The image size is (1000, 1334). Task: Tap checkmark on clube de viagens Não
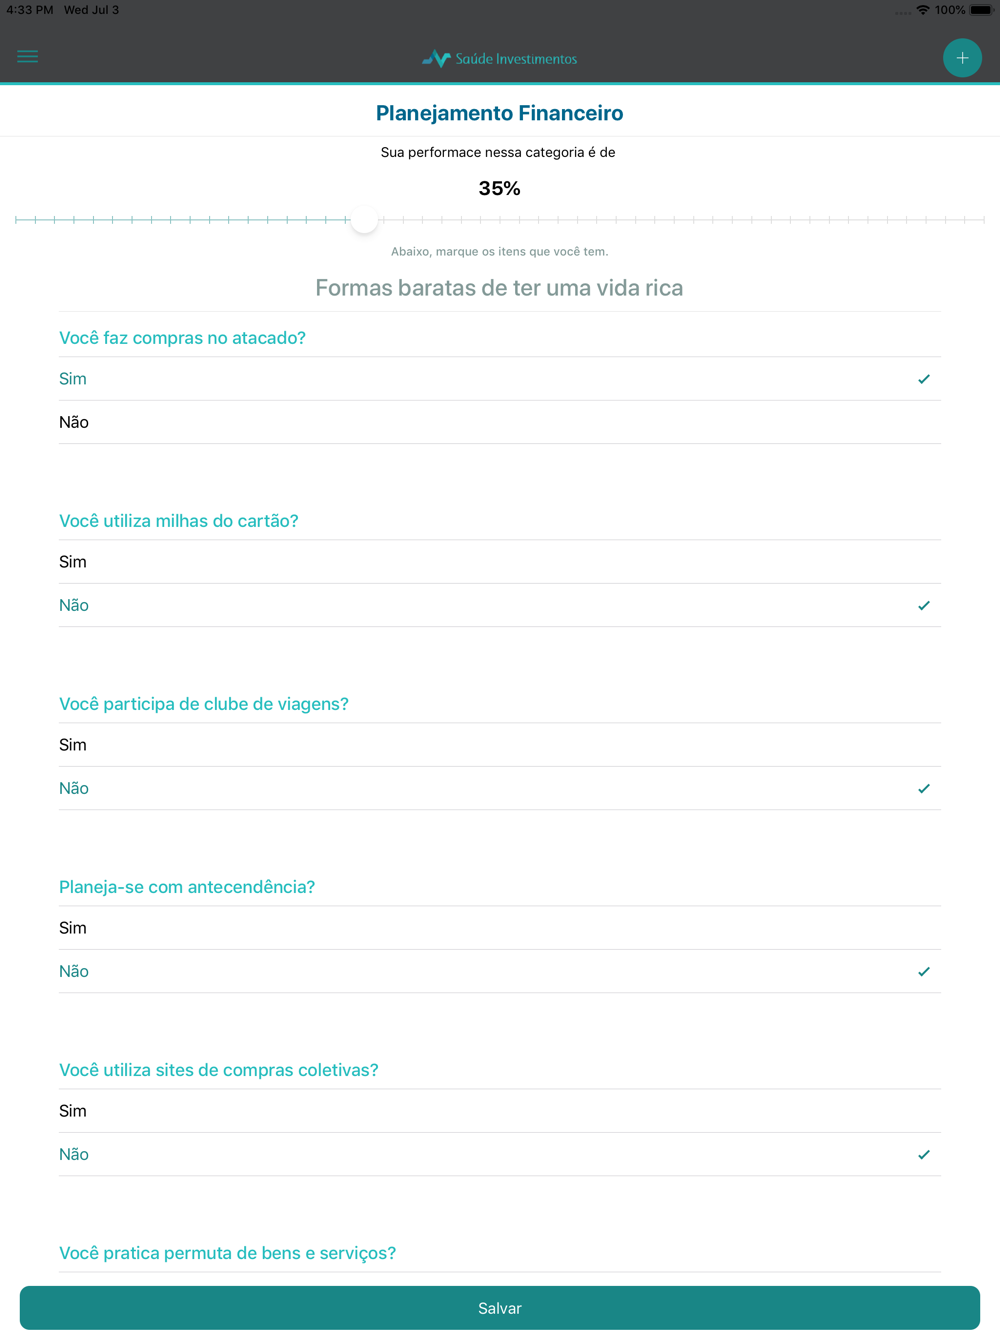(924, 788)
